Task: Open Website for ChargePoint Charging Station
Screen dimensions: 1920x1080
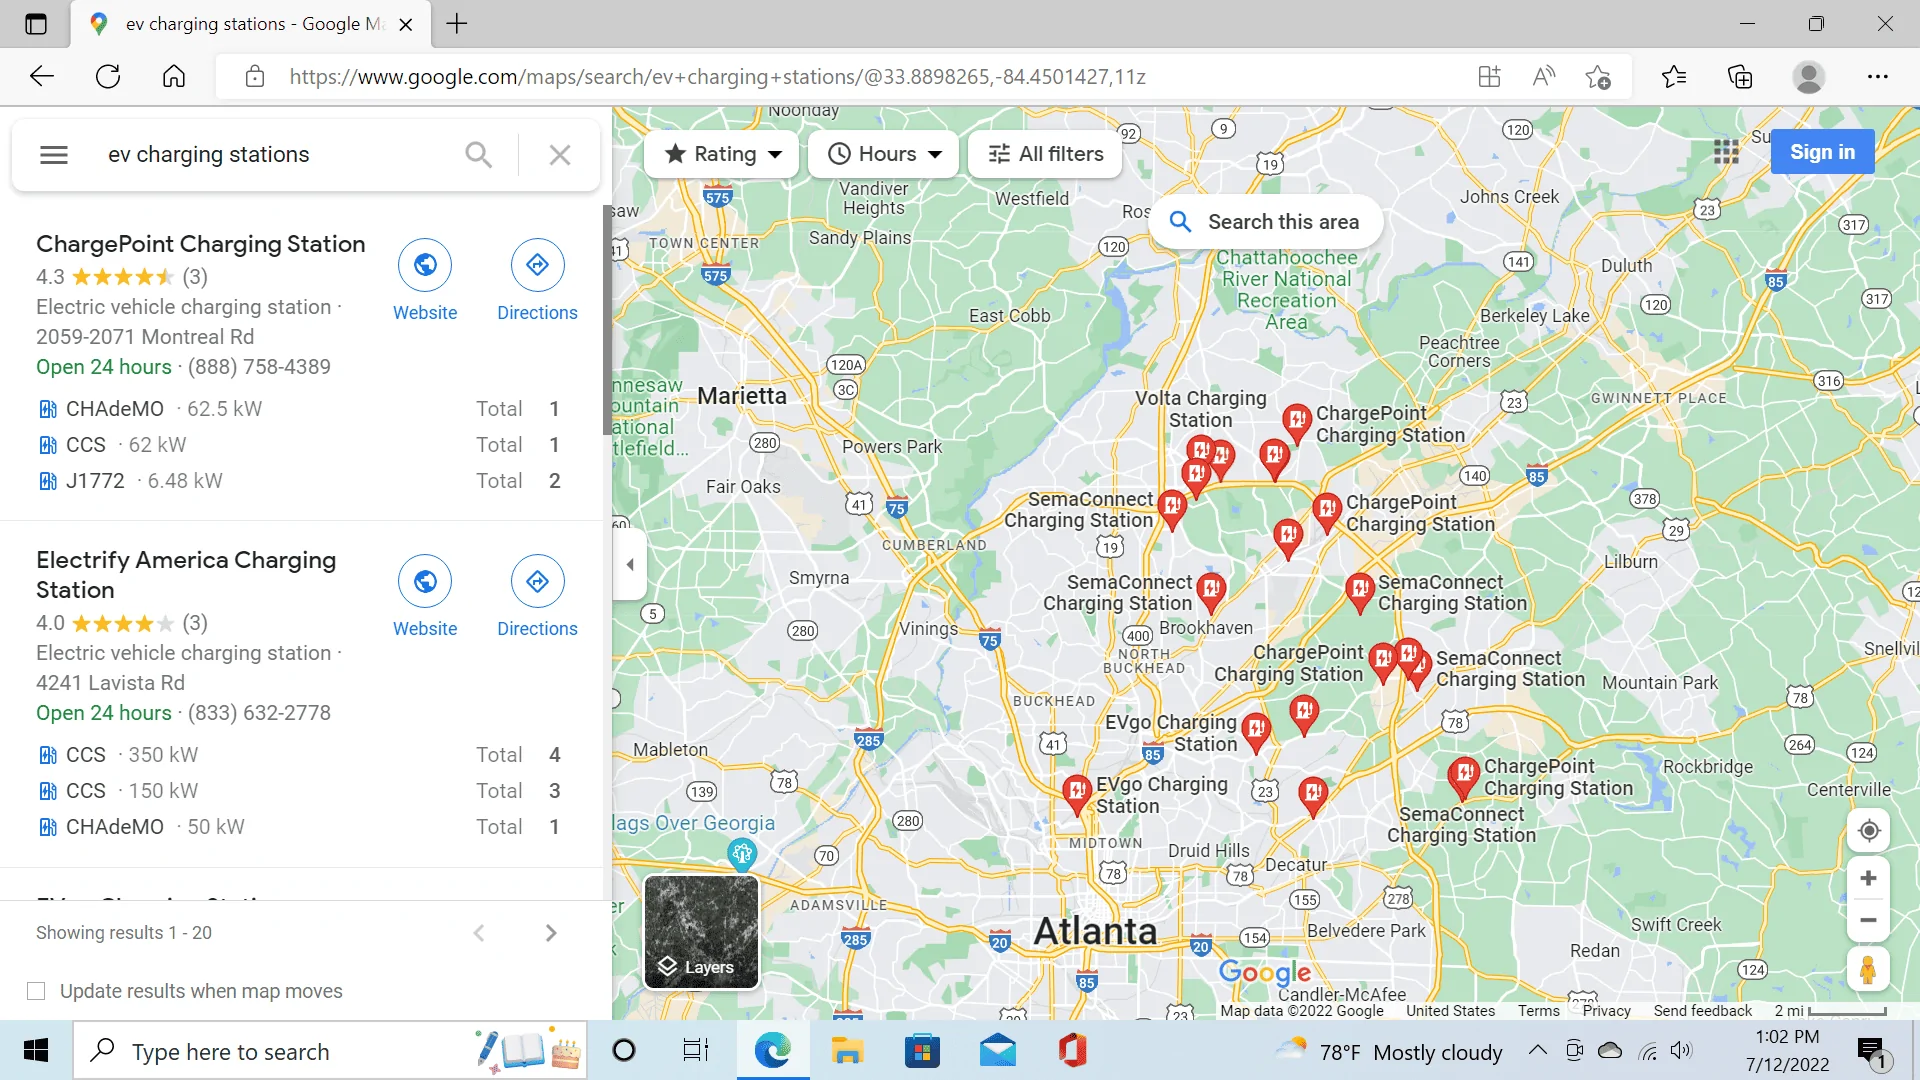Action: 425,281
